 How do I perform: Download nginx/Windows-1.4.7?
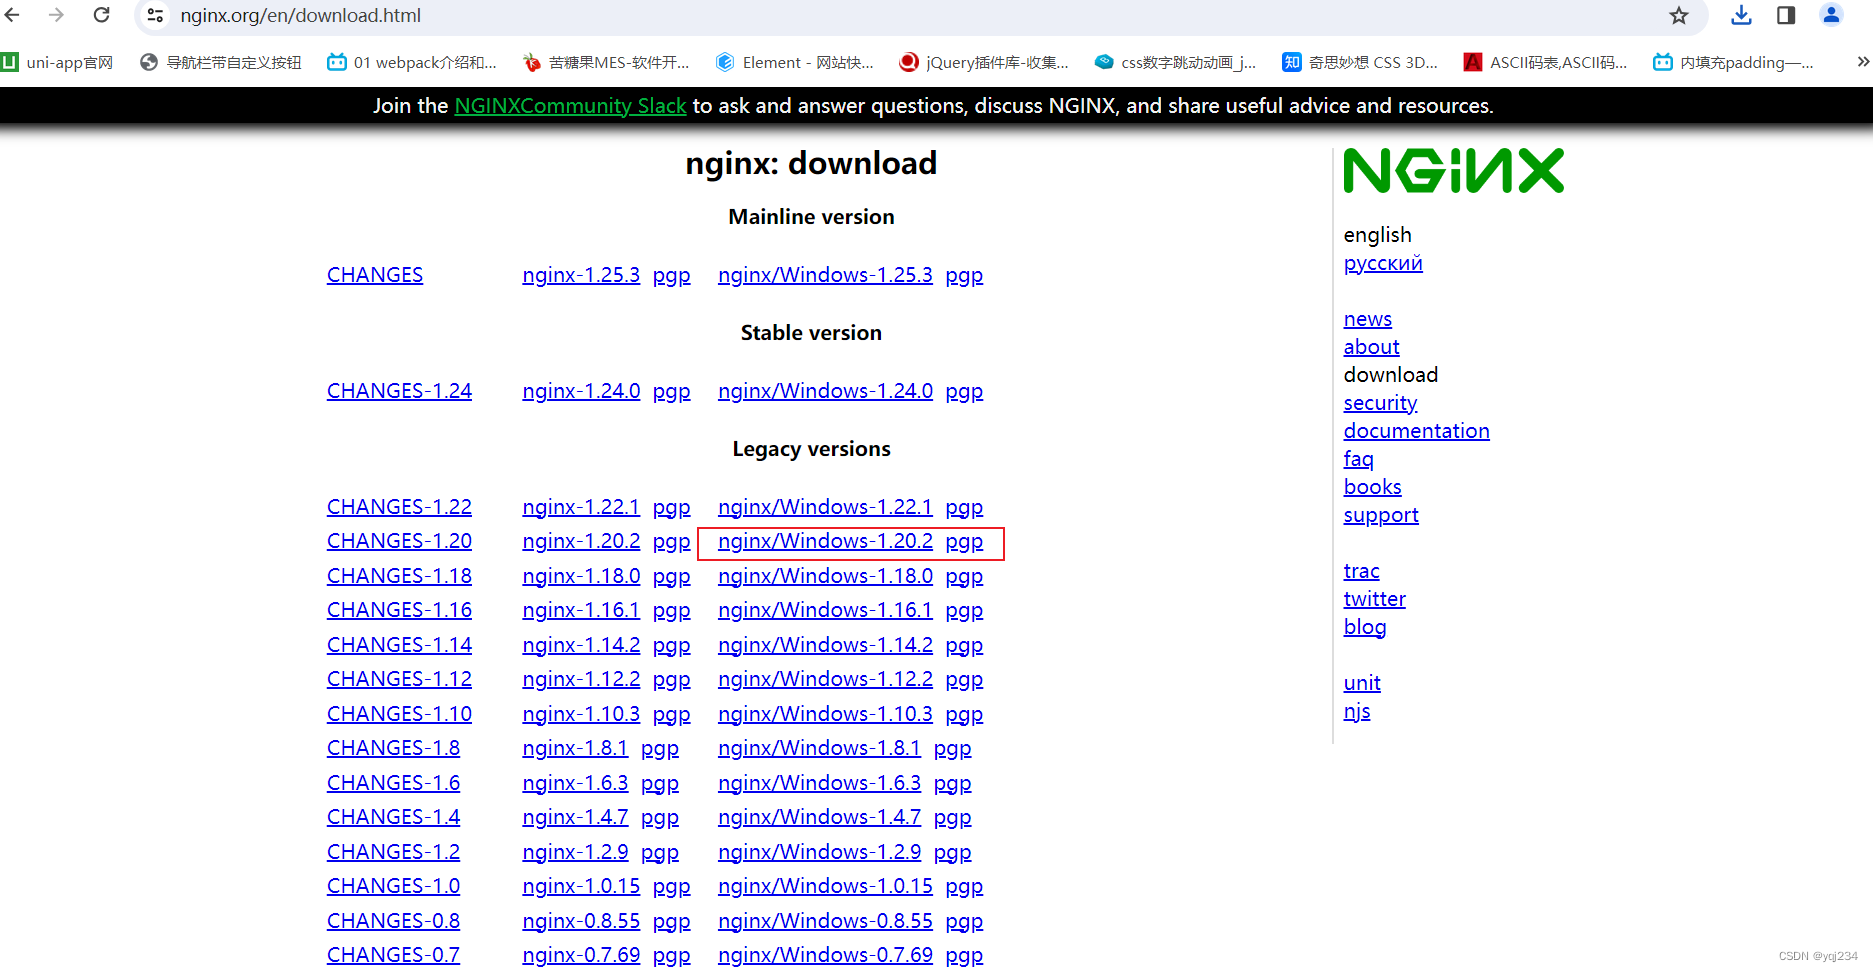point(819,817)
